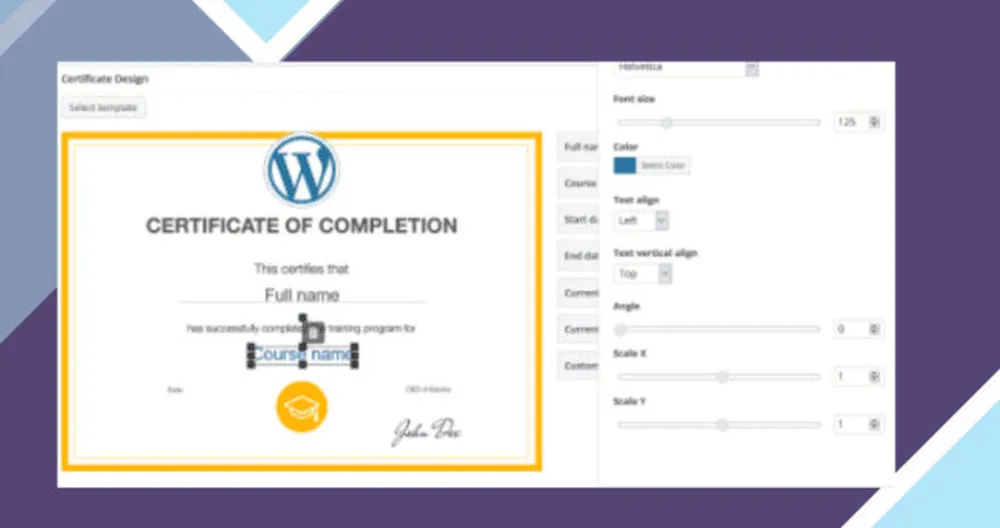The height and width of the screenshot is (528, 1000).
Task: Click the Scale Y stepper arrows
Action: pos(875,425)
